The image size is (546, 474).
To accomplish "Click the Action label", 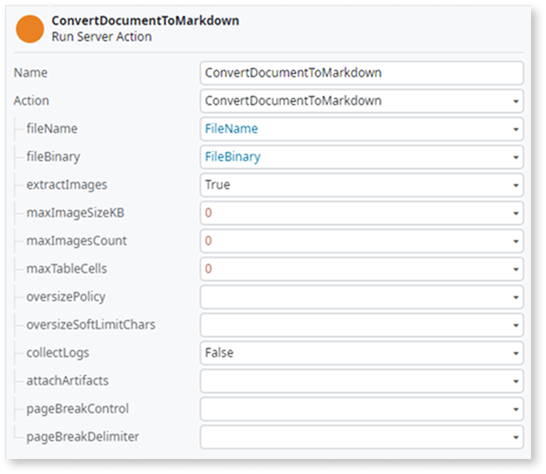I will click(31, 101).
